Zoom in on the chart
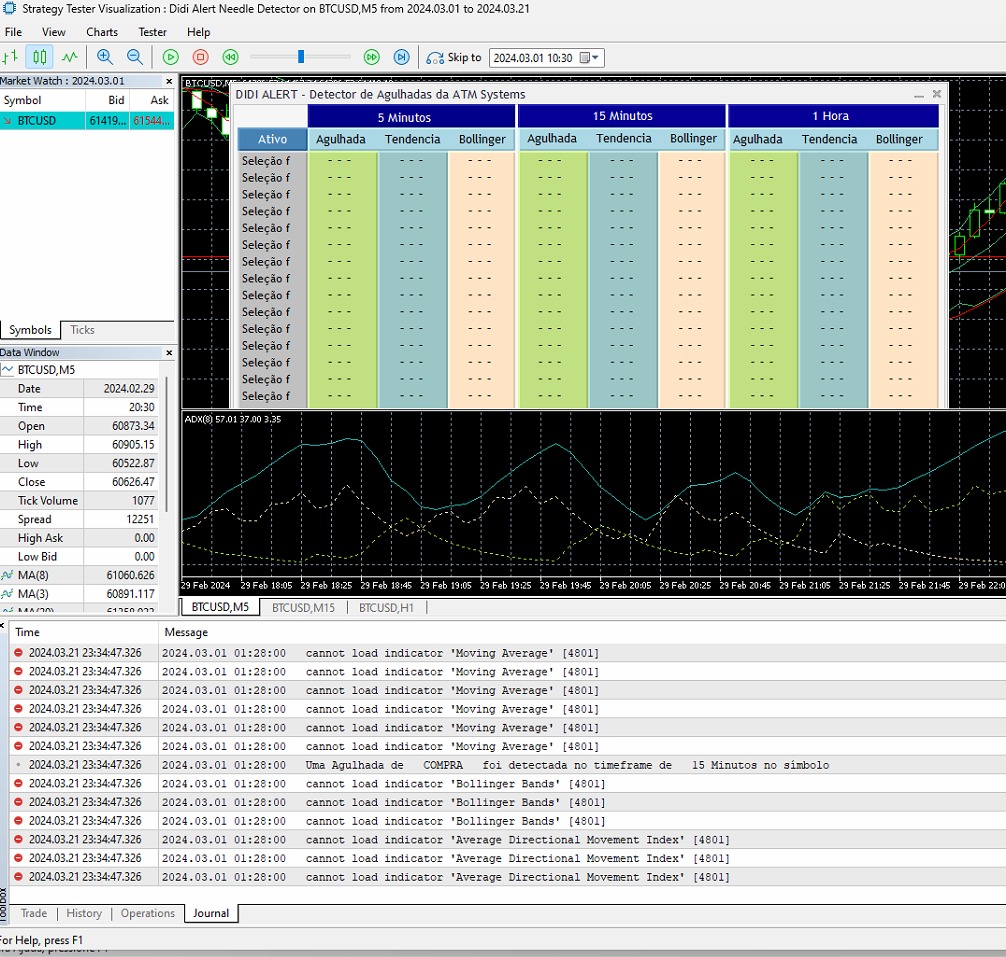 (x=105, y=58)
